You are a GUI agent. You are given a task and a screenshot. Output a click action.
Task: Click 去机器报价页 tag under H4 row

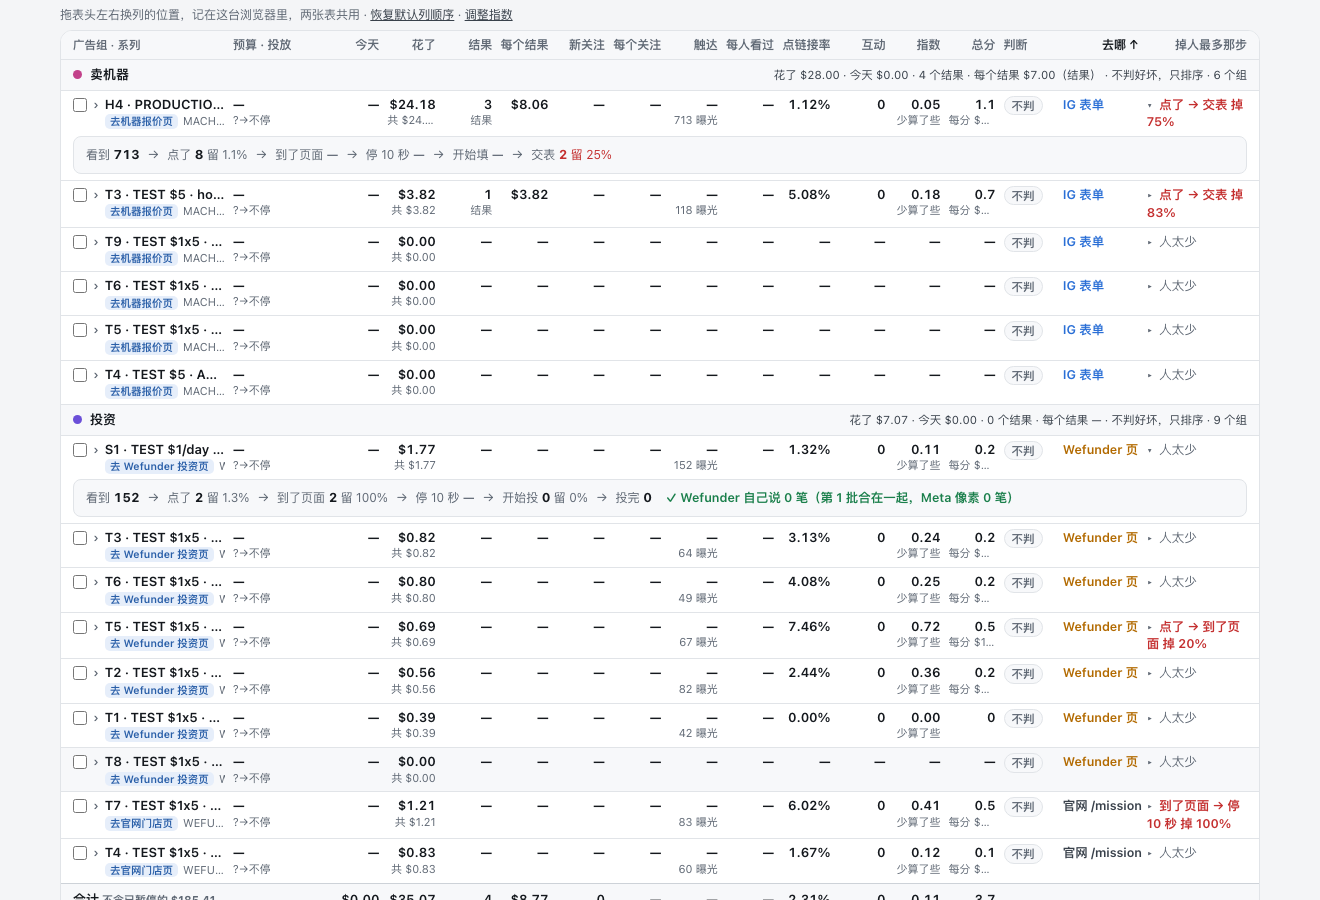click(x=141, y=122)
